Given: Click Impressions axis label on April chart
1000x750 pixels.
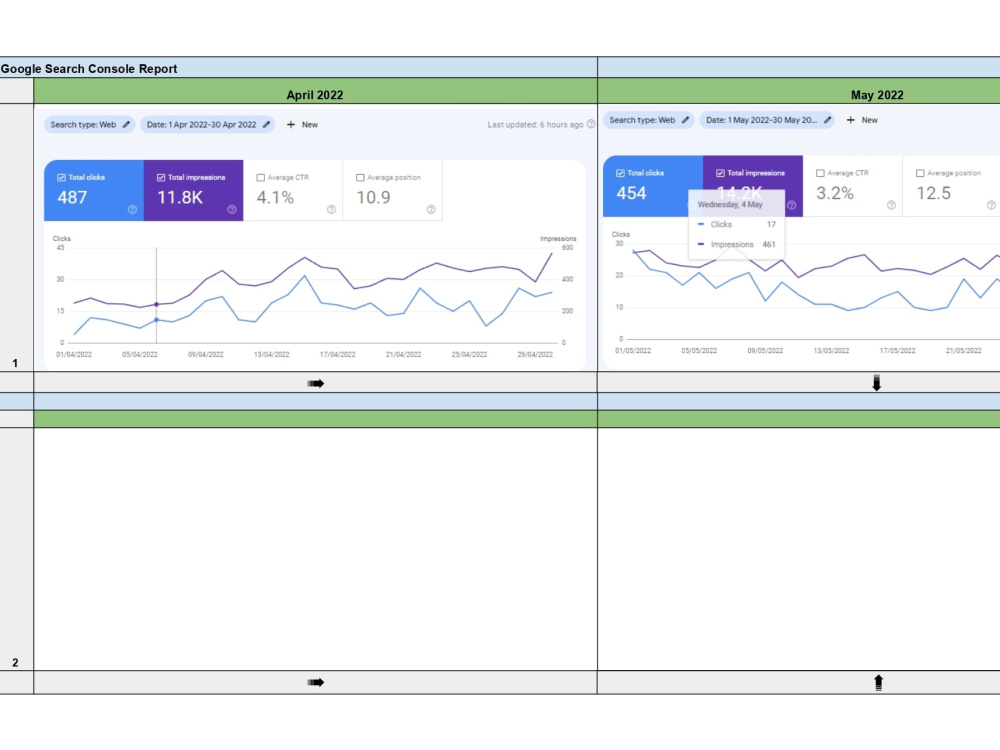Looking at the screenshot, I should tap(558, 239).
